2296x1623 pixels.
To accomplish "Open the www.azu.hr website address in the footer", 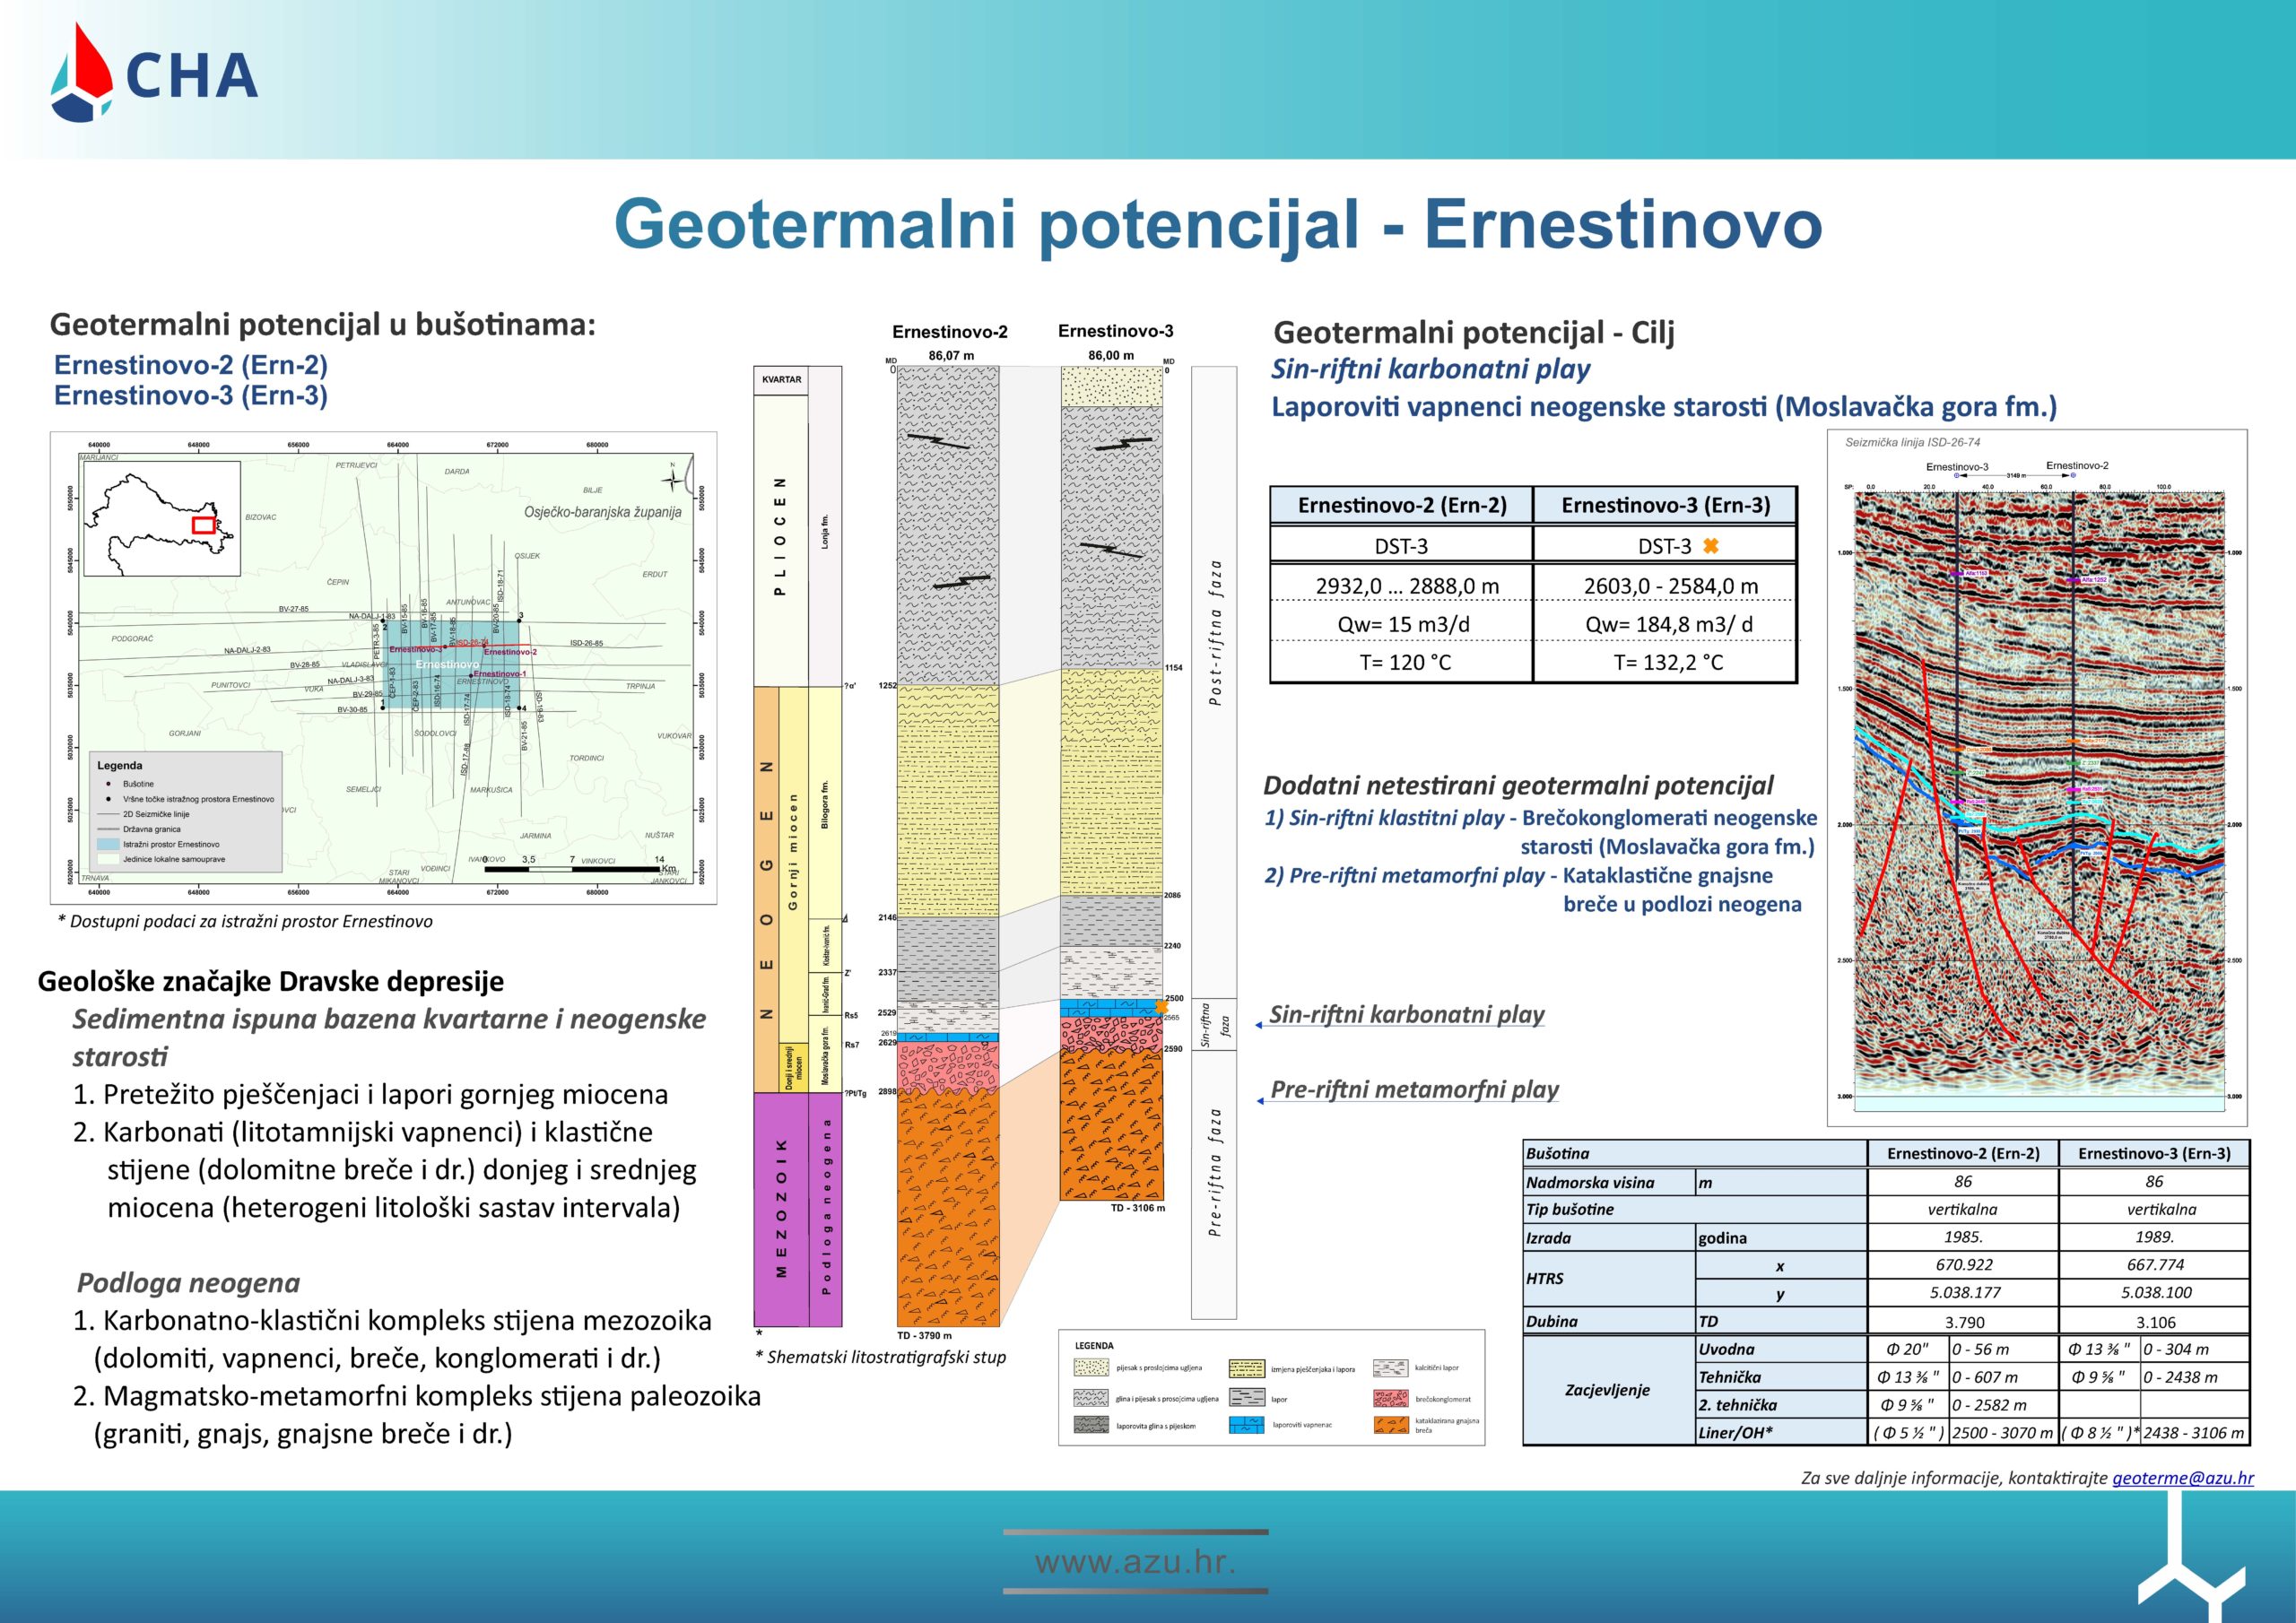I will coord(1135,1561).
